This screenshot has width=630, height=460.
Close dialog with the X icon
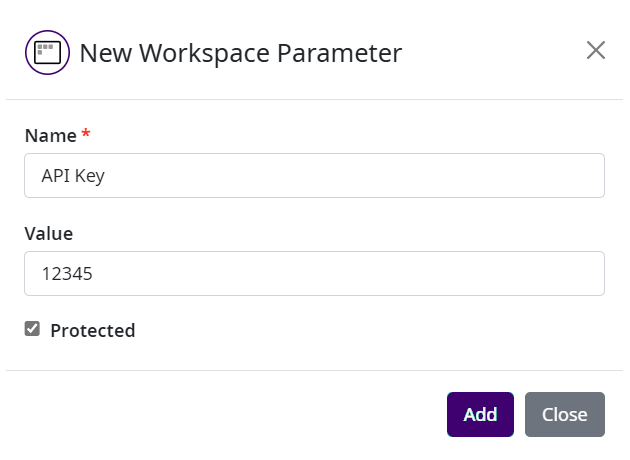click(x=596, y=50)
